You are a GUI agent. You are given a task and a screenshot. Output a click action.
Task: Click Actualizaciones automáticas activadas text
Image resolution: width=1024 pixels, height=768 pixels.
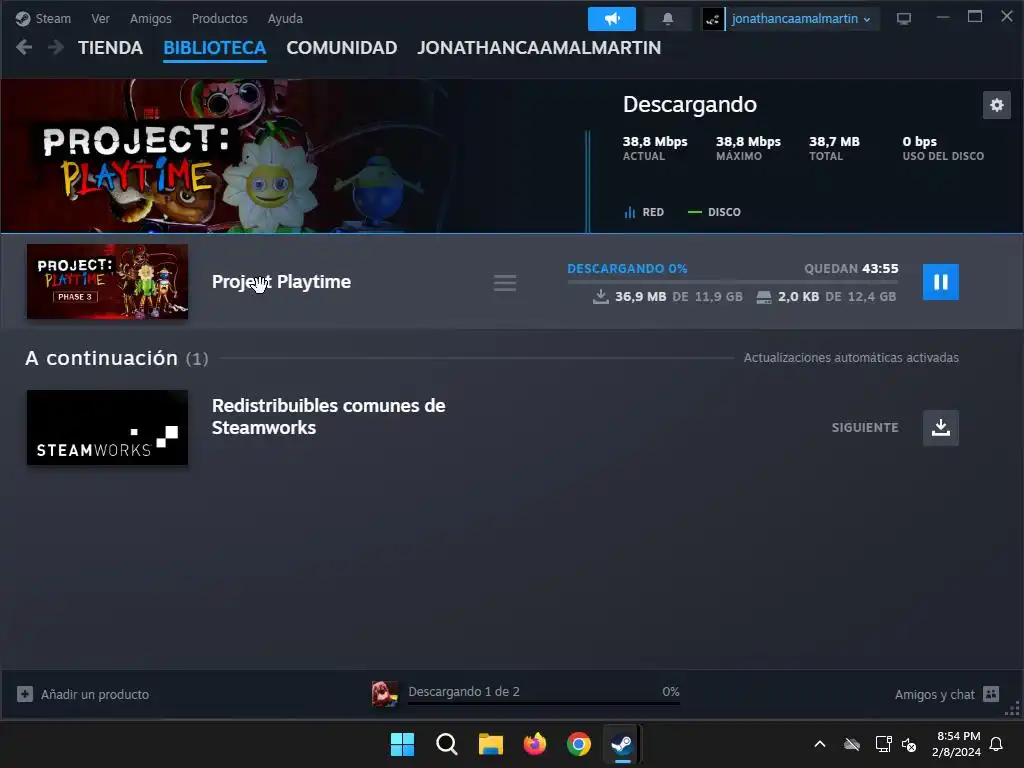click(851, 358)
